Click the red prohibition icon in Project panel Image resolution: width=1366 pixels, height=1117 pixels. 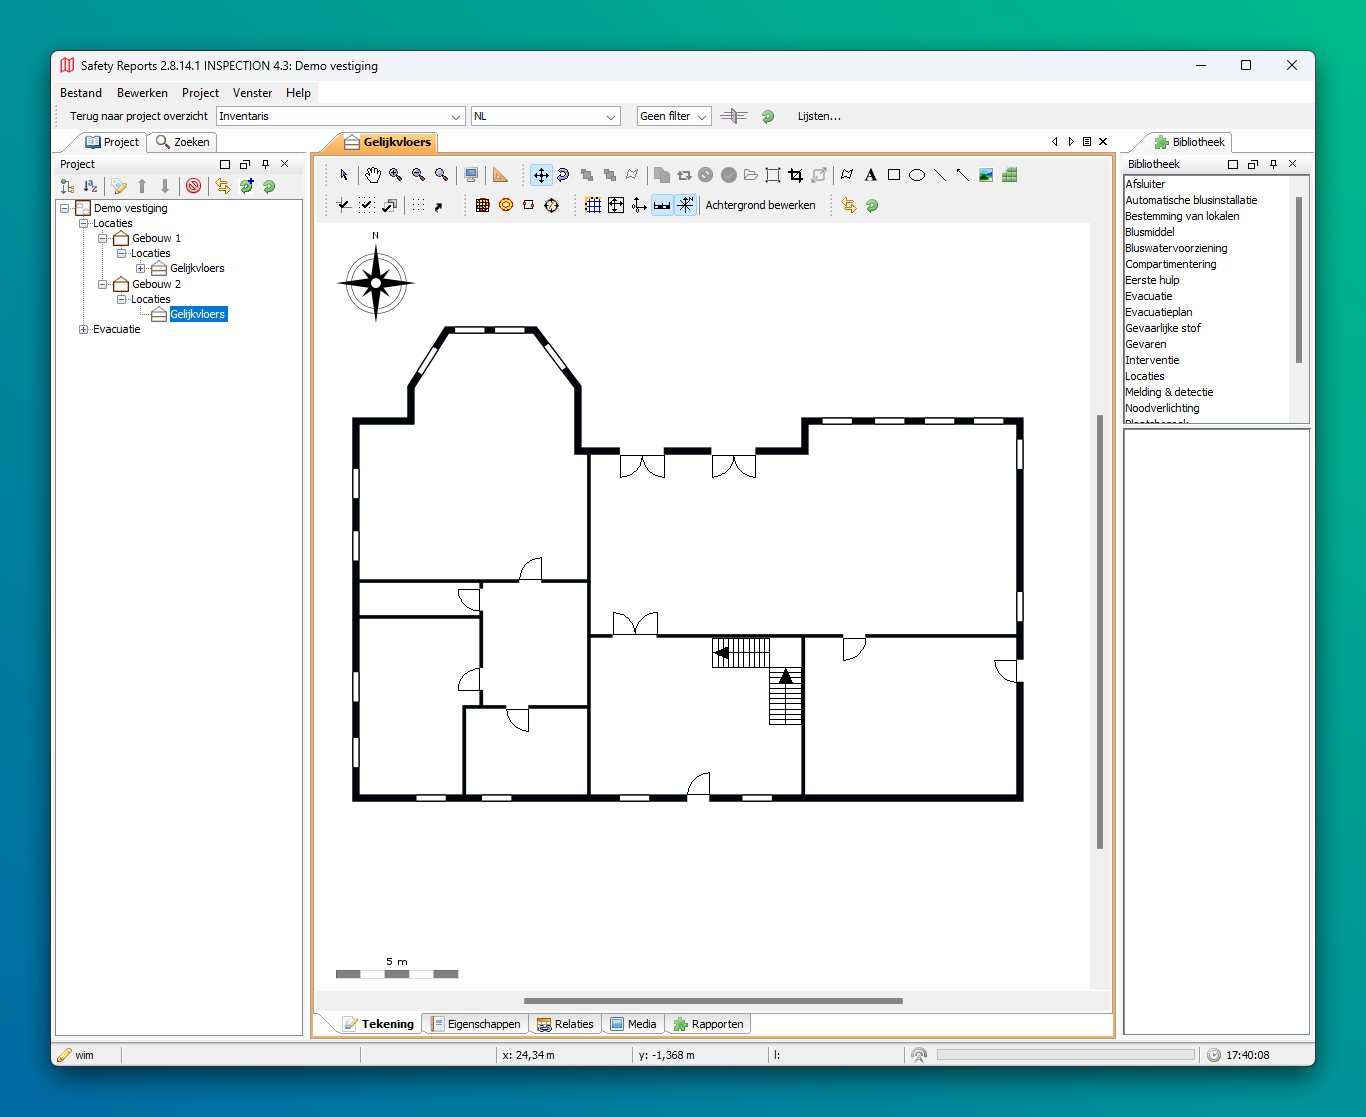point(194,186)
